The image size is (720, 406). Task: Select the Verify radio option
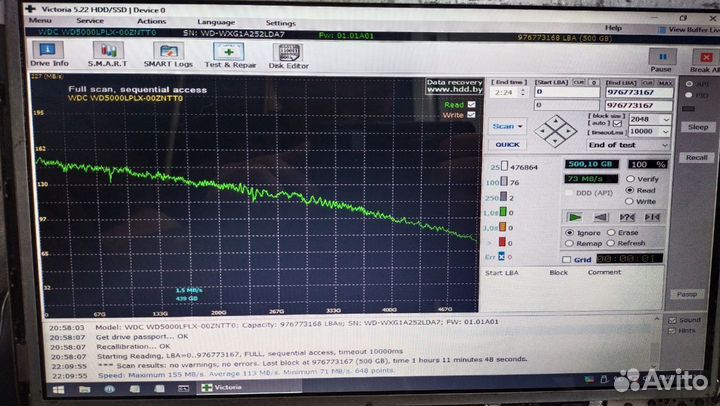tap(627, 178)
